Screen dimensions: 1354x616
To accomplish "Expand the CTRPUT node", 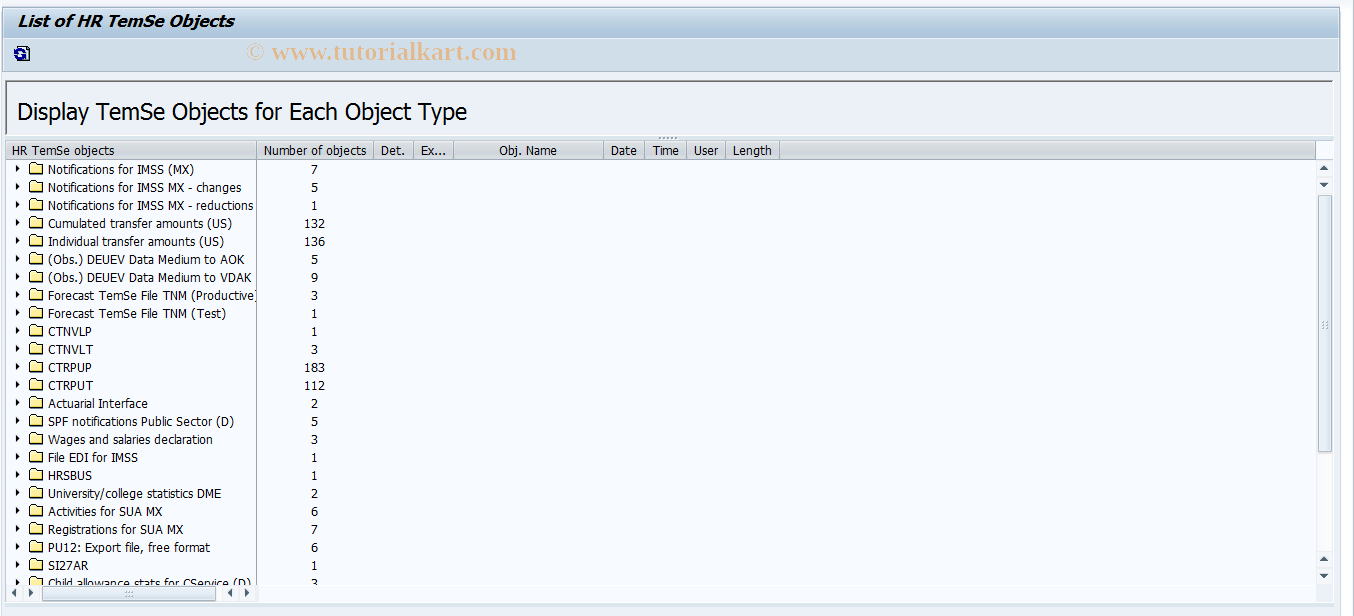I will (16, 385).
